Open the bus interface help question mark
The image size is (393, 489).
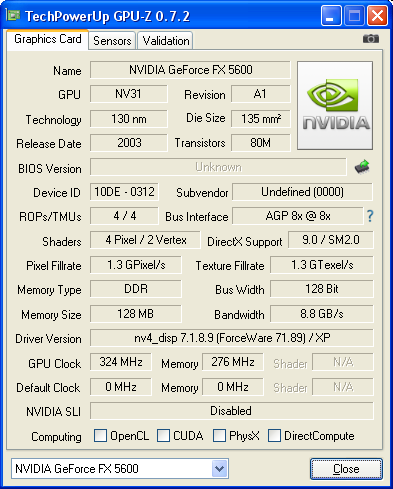(x=370, y=216)
